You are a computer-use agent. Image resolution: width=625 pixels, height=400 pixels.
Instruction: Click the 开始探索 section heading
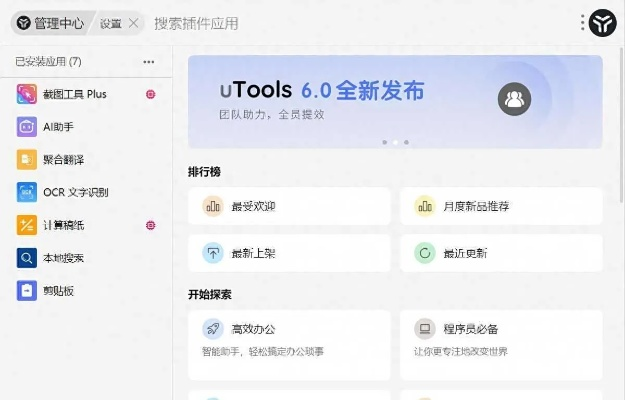(210, 294)
